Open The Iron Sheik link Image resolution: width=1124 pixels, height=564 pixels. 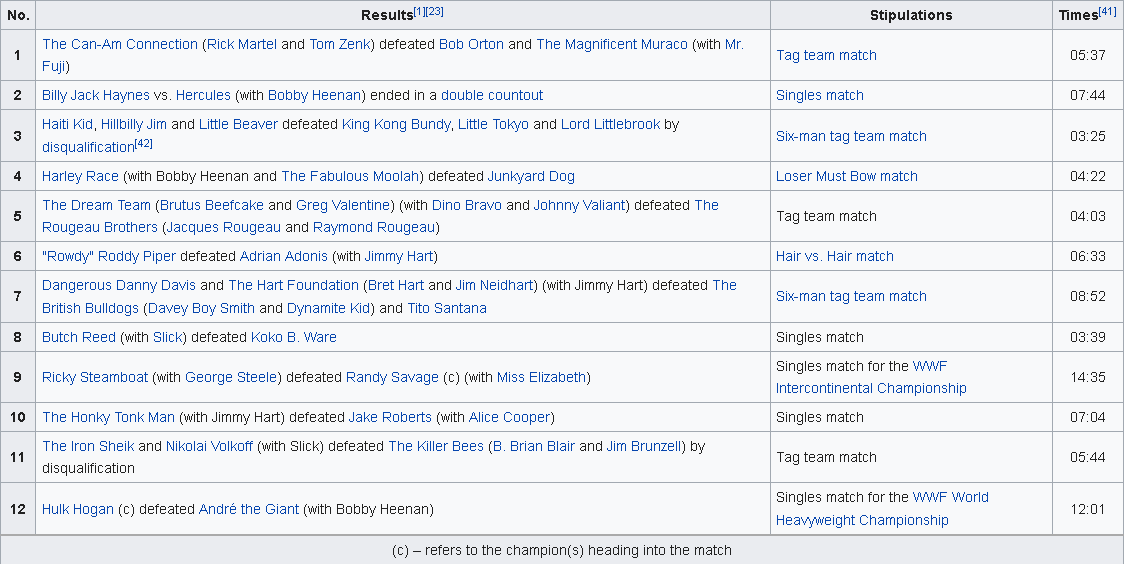click(87, 446)
